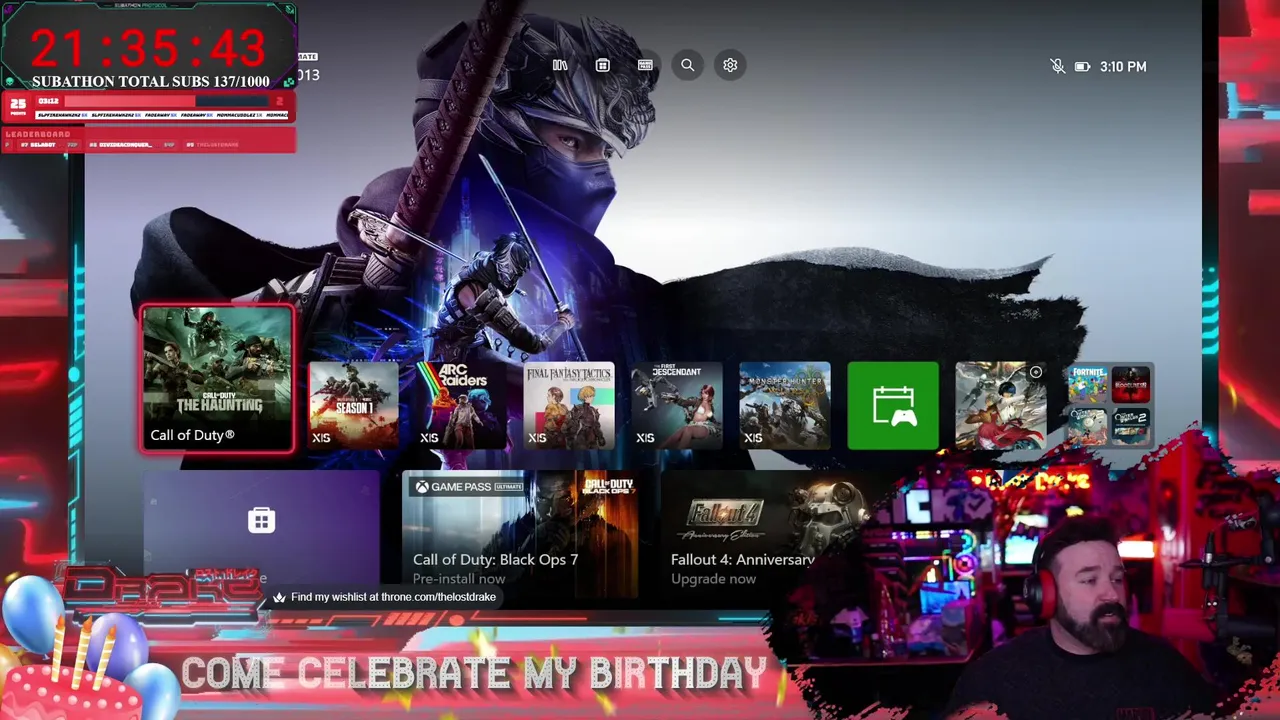Open the Season 1 game tile
This screenshot has width=1280, height=720.
pyautogui.click(x=353, y=405)
